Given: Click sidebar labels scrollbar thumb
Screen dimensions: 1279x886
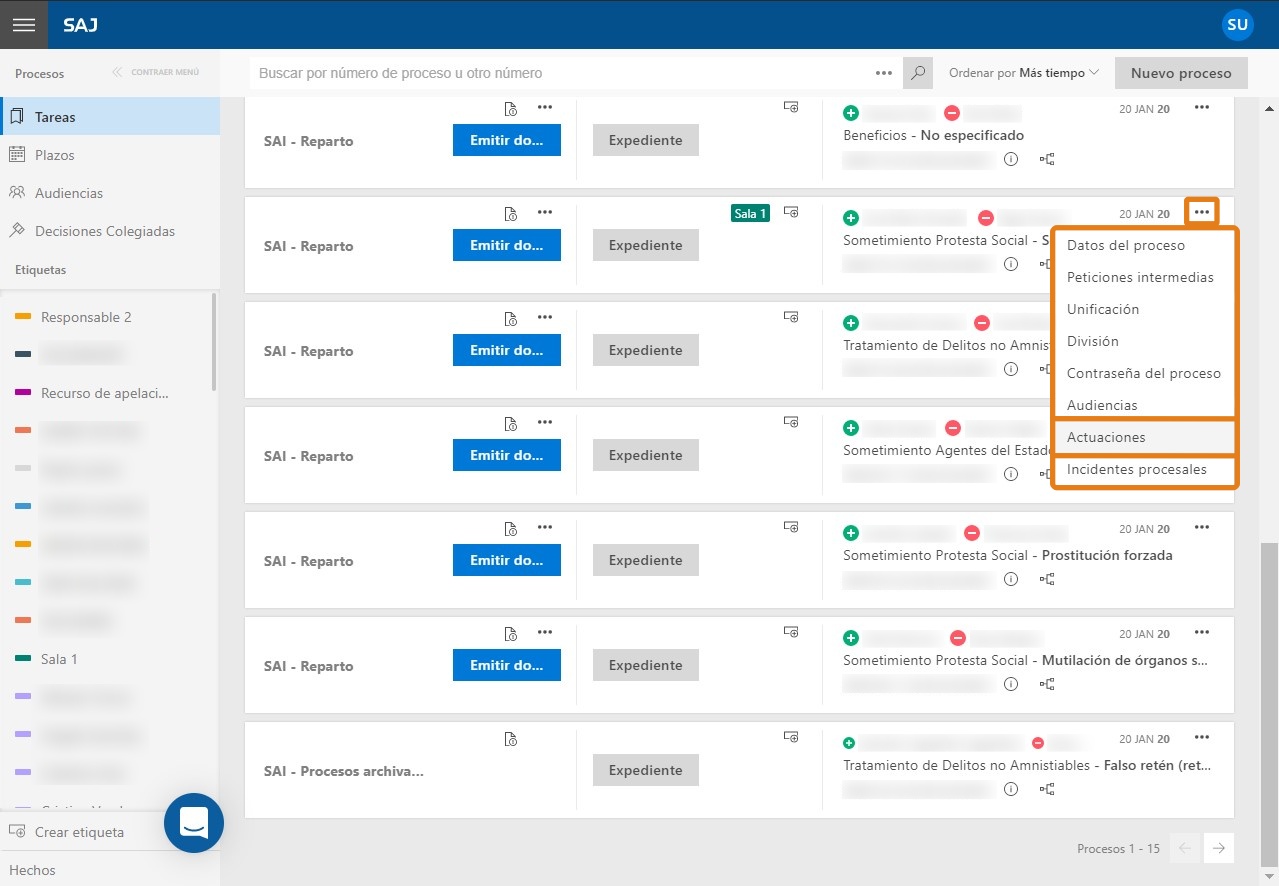Looking at the screenshot, I should (215, 341).
